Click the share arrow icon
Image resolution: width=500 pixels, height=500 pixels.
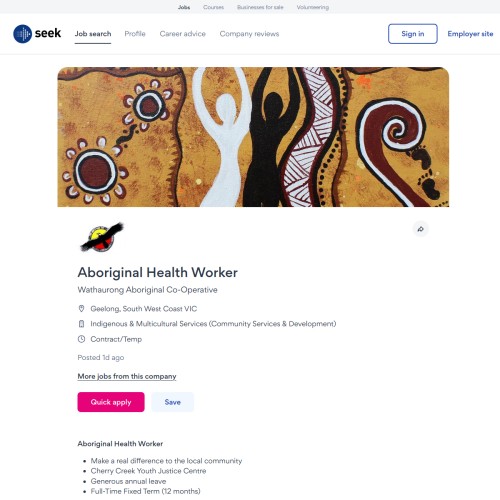(x=421, y=229)
